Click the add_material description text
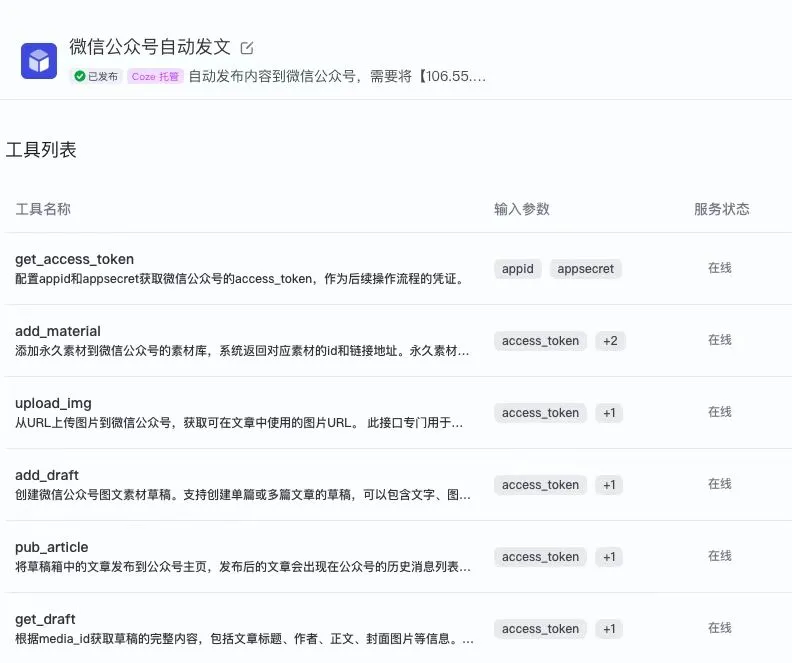This screenshot has height=663, width=792. (242, 350)
